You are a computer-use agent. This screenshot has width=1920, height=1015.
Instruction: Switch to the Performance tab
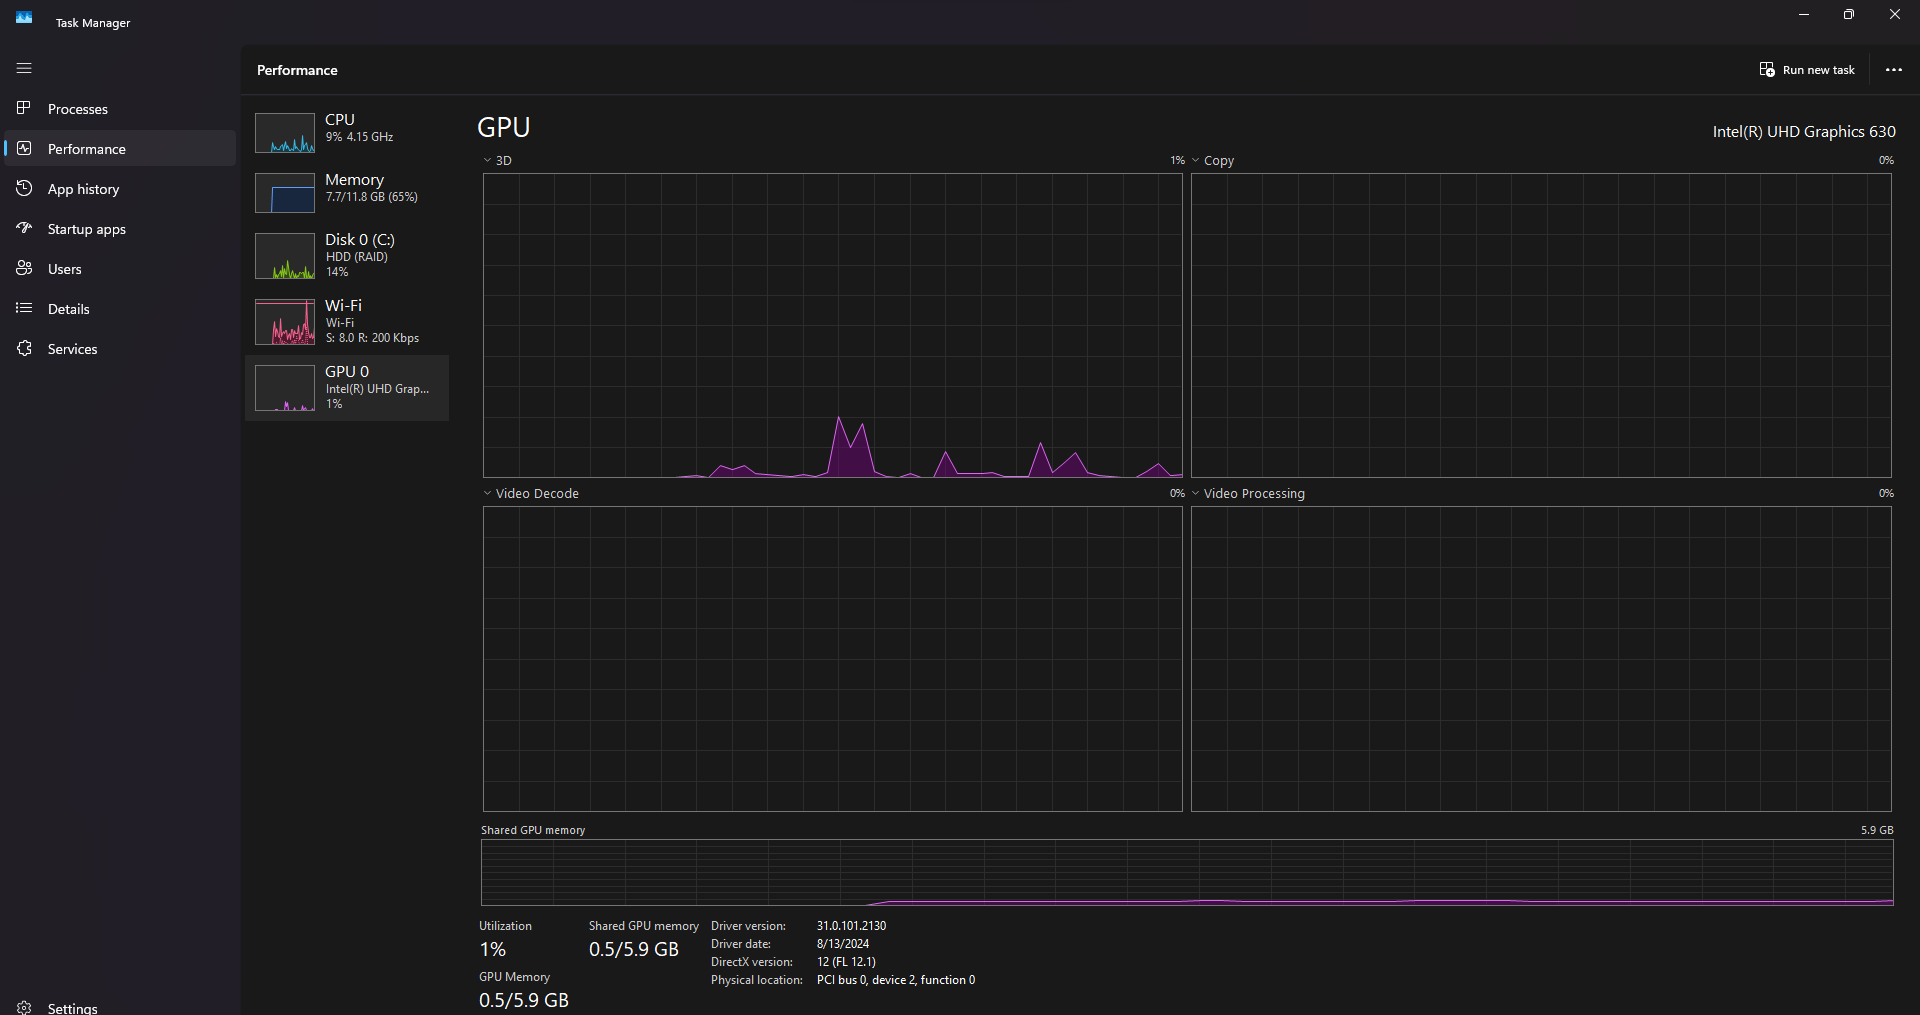coord(120,148)
